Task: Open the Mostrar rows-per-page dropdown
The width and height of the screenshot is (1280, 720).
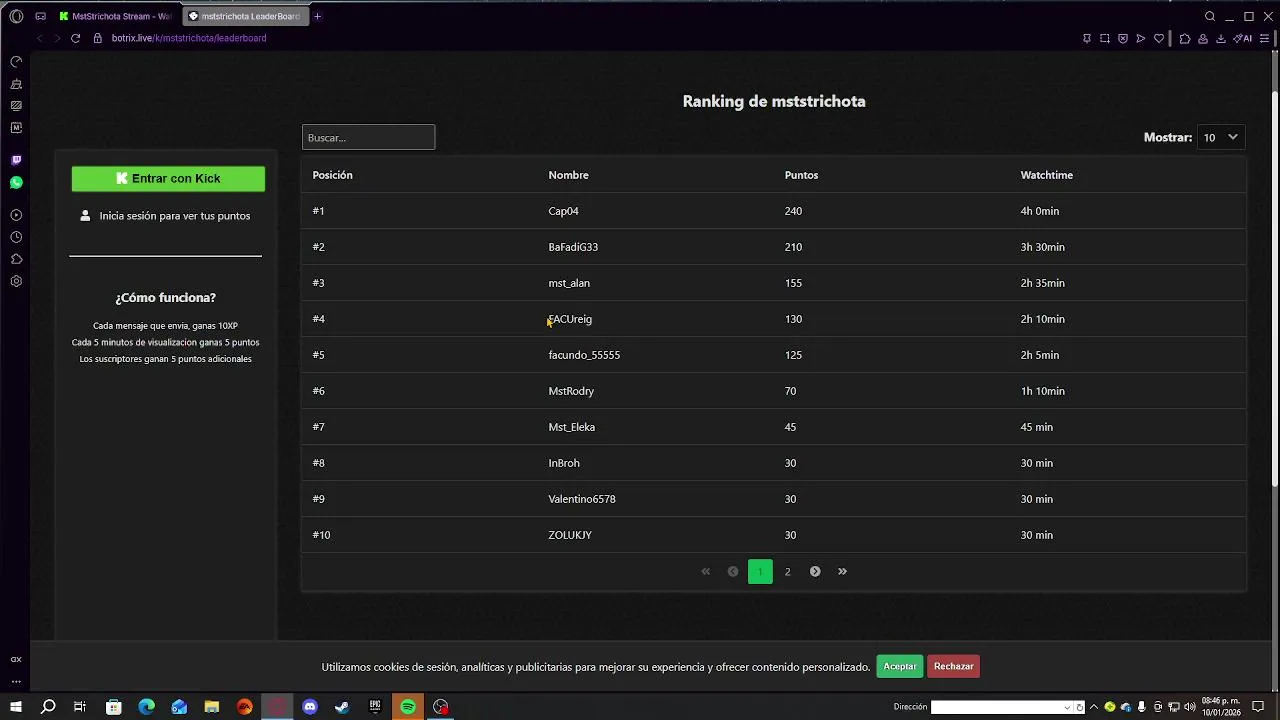Action: point(1221,137)
